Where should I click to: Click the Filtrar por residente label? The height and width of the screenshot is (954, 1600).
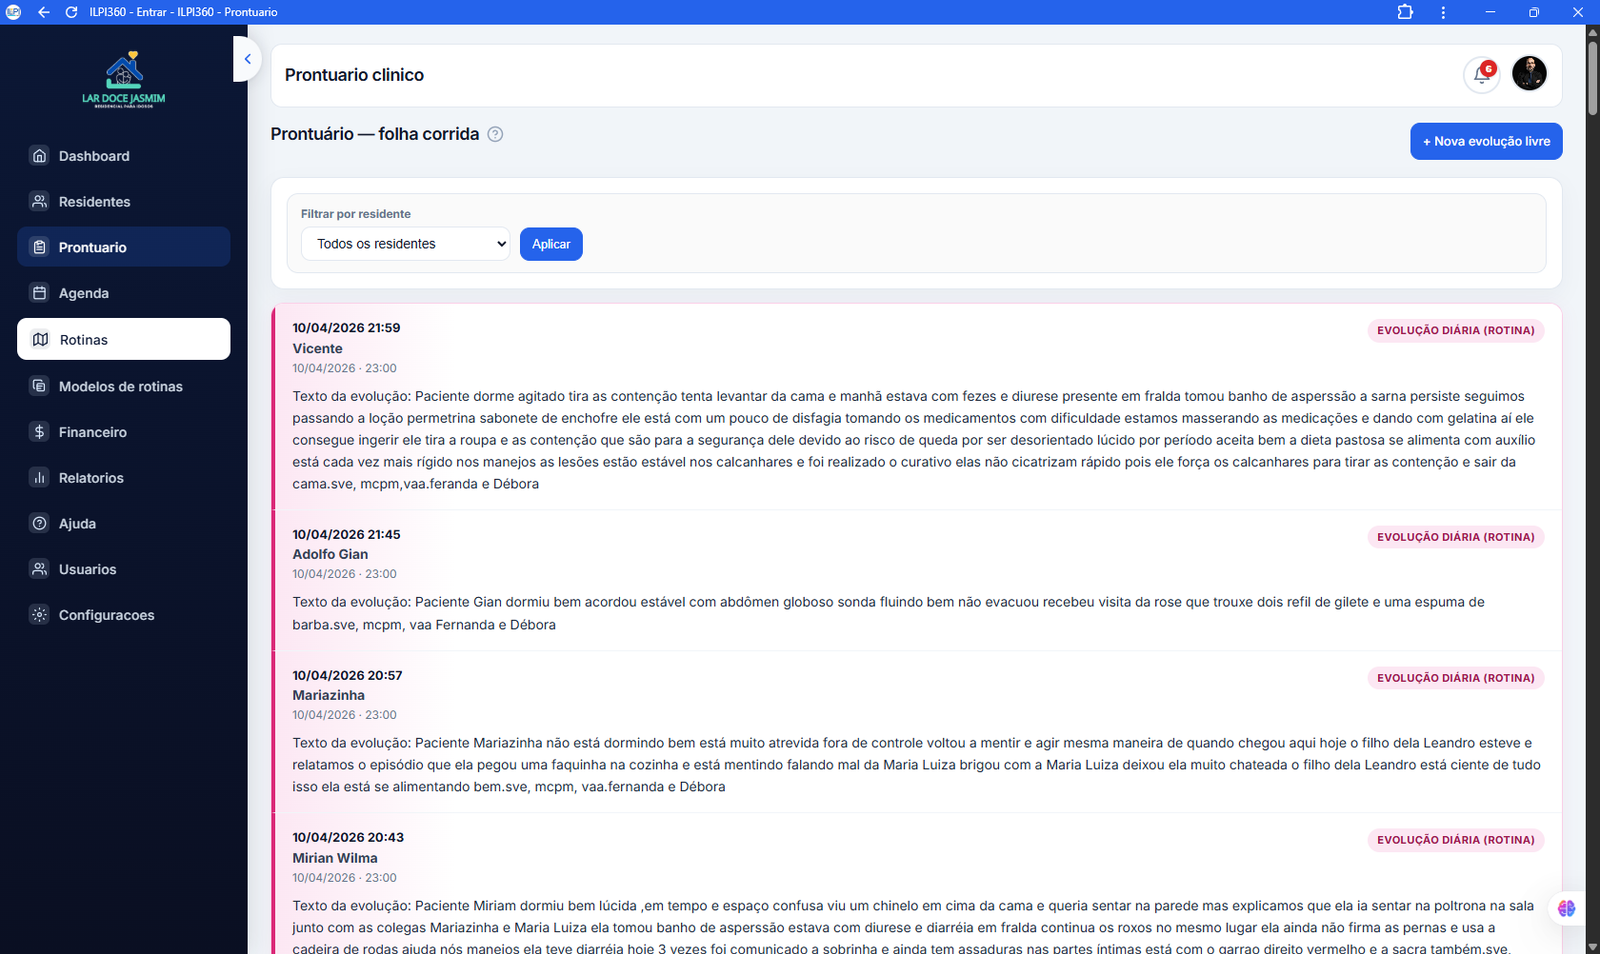pos(356,214)
